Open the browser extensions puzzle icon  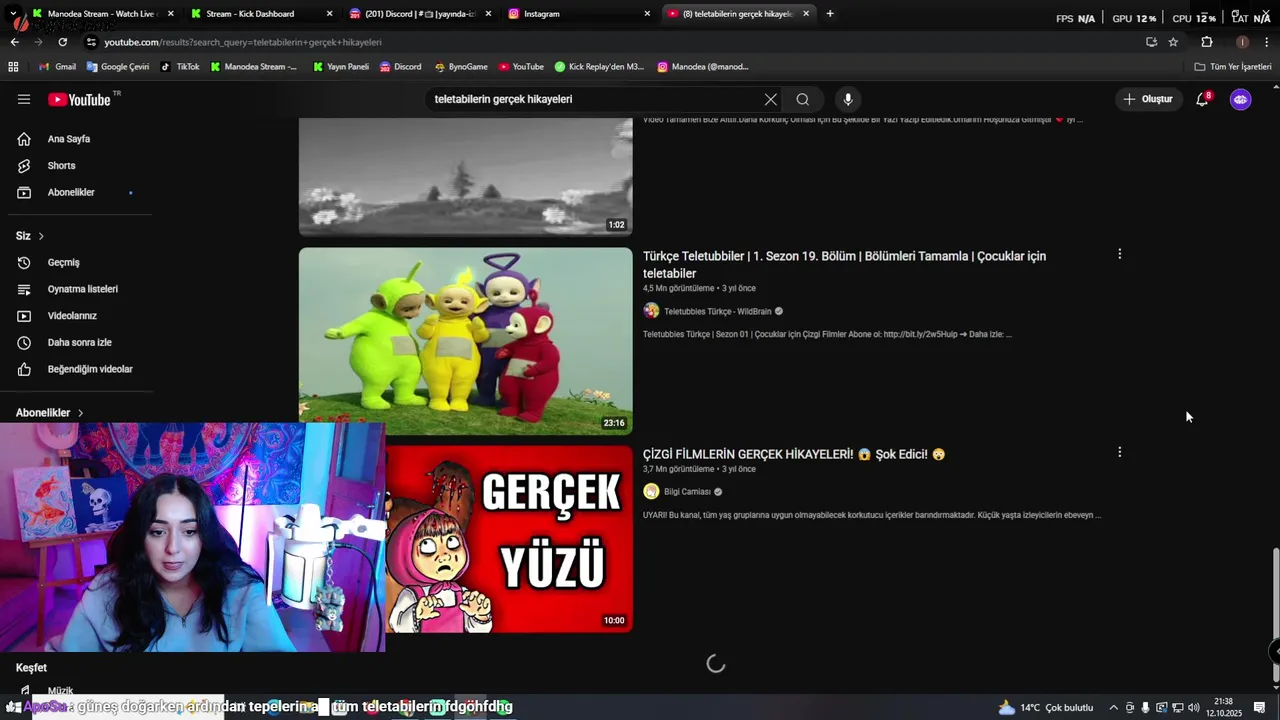1207,42
